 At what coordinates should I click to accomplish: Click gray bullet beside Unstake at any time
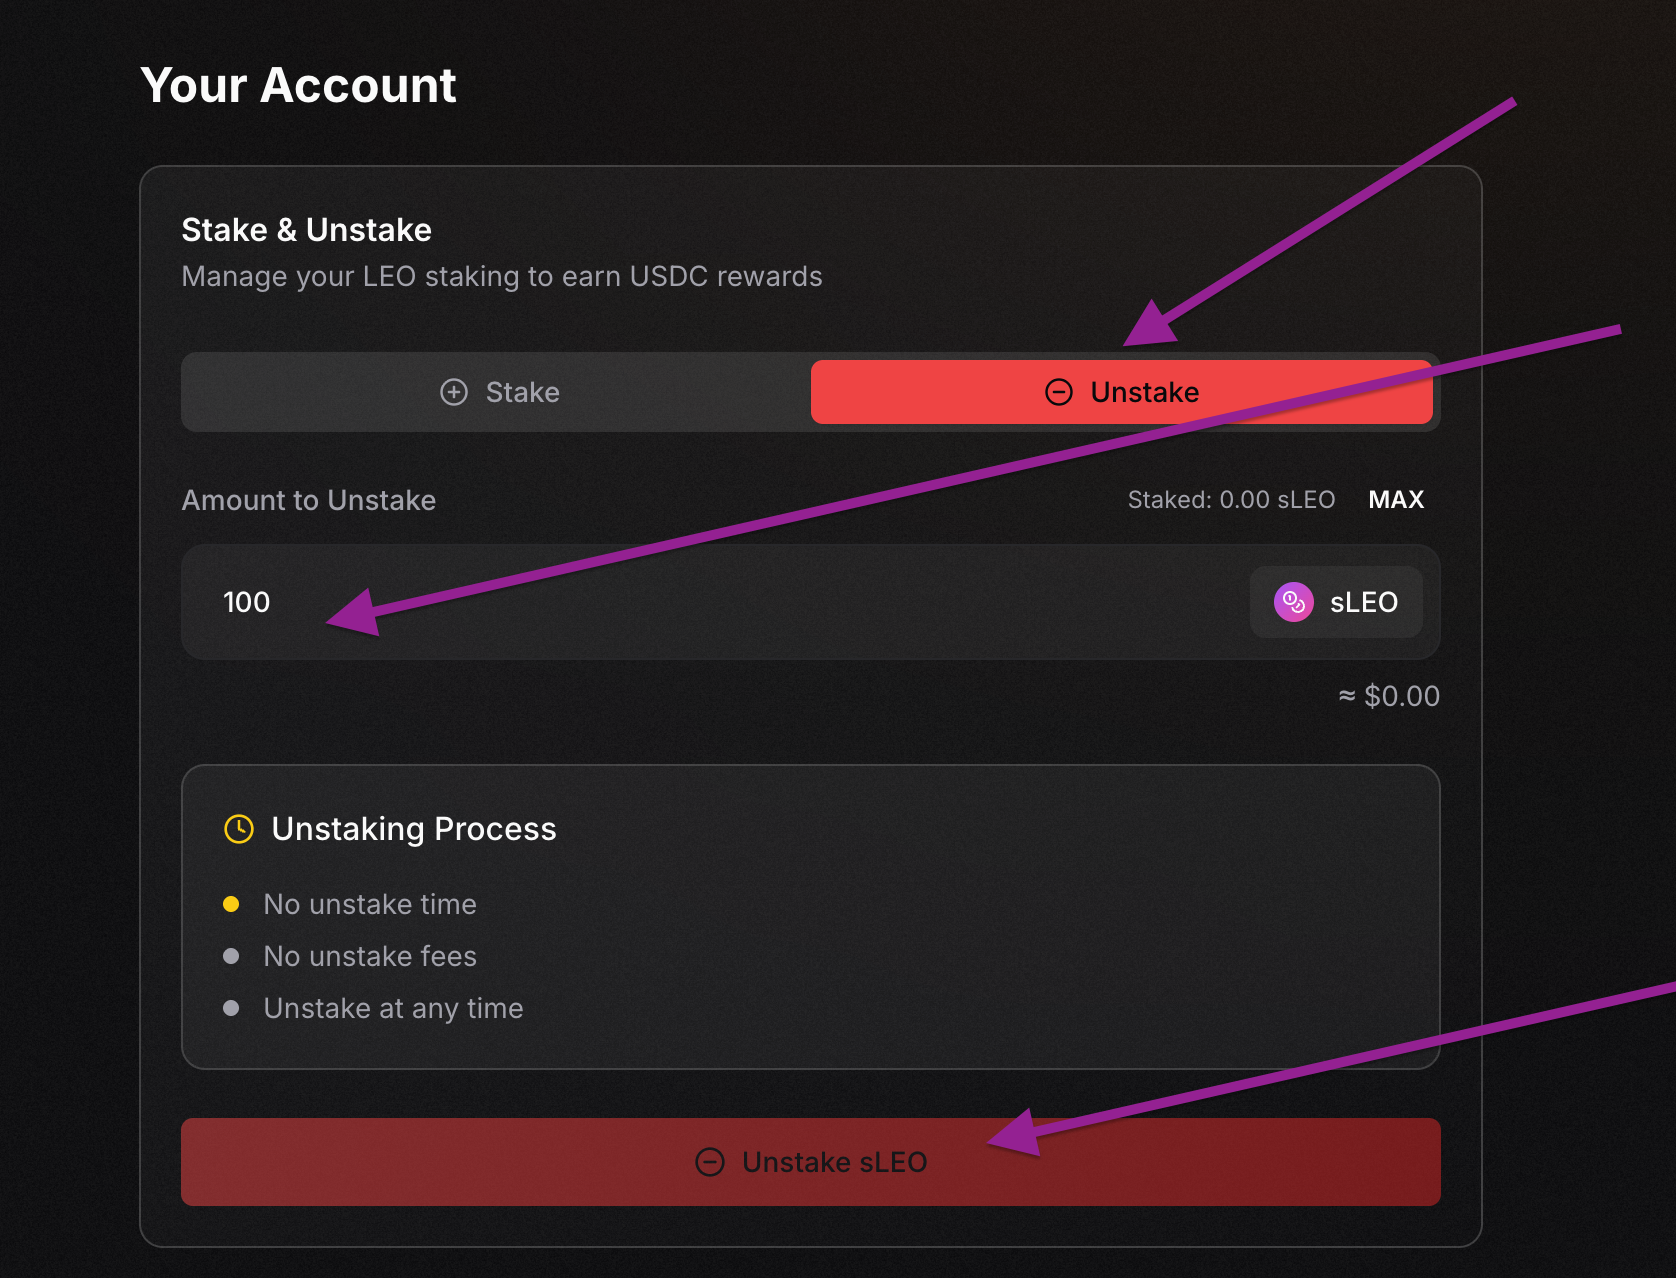(231, 1008)
